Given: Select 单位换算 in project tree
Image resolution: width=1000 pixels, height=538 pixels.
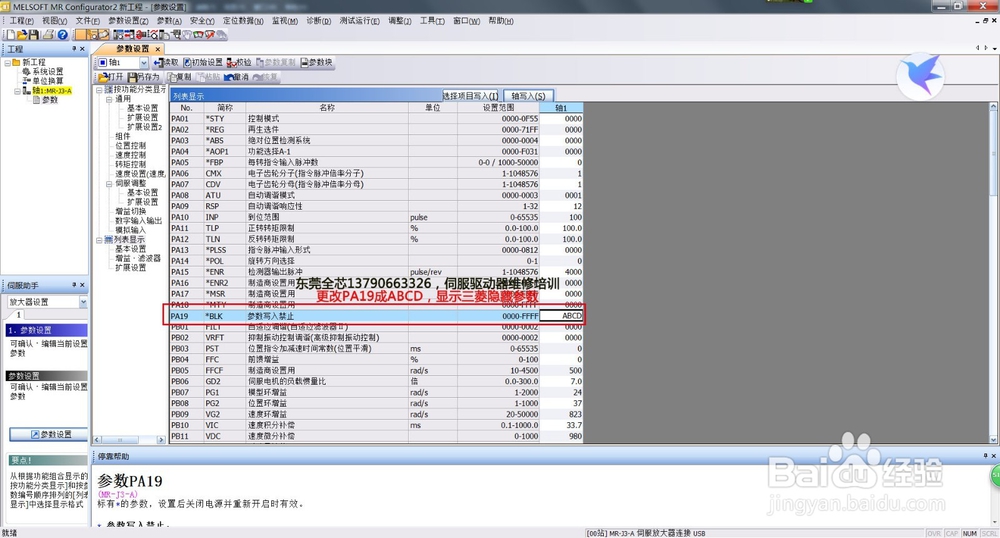Looking at the screenshot, I should click(x=48, y=81).
